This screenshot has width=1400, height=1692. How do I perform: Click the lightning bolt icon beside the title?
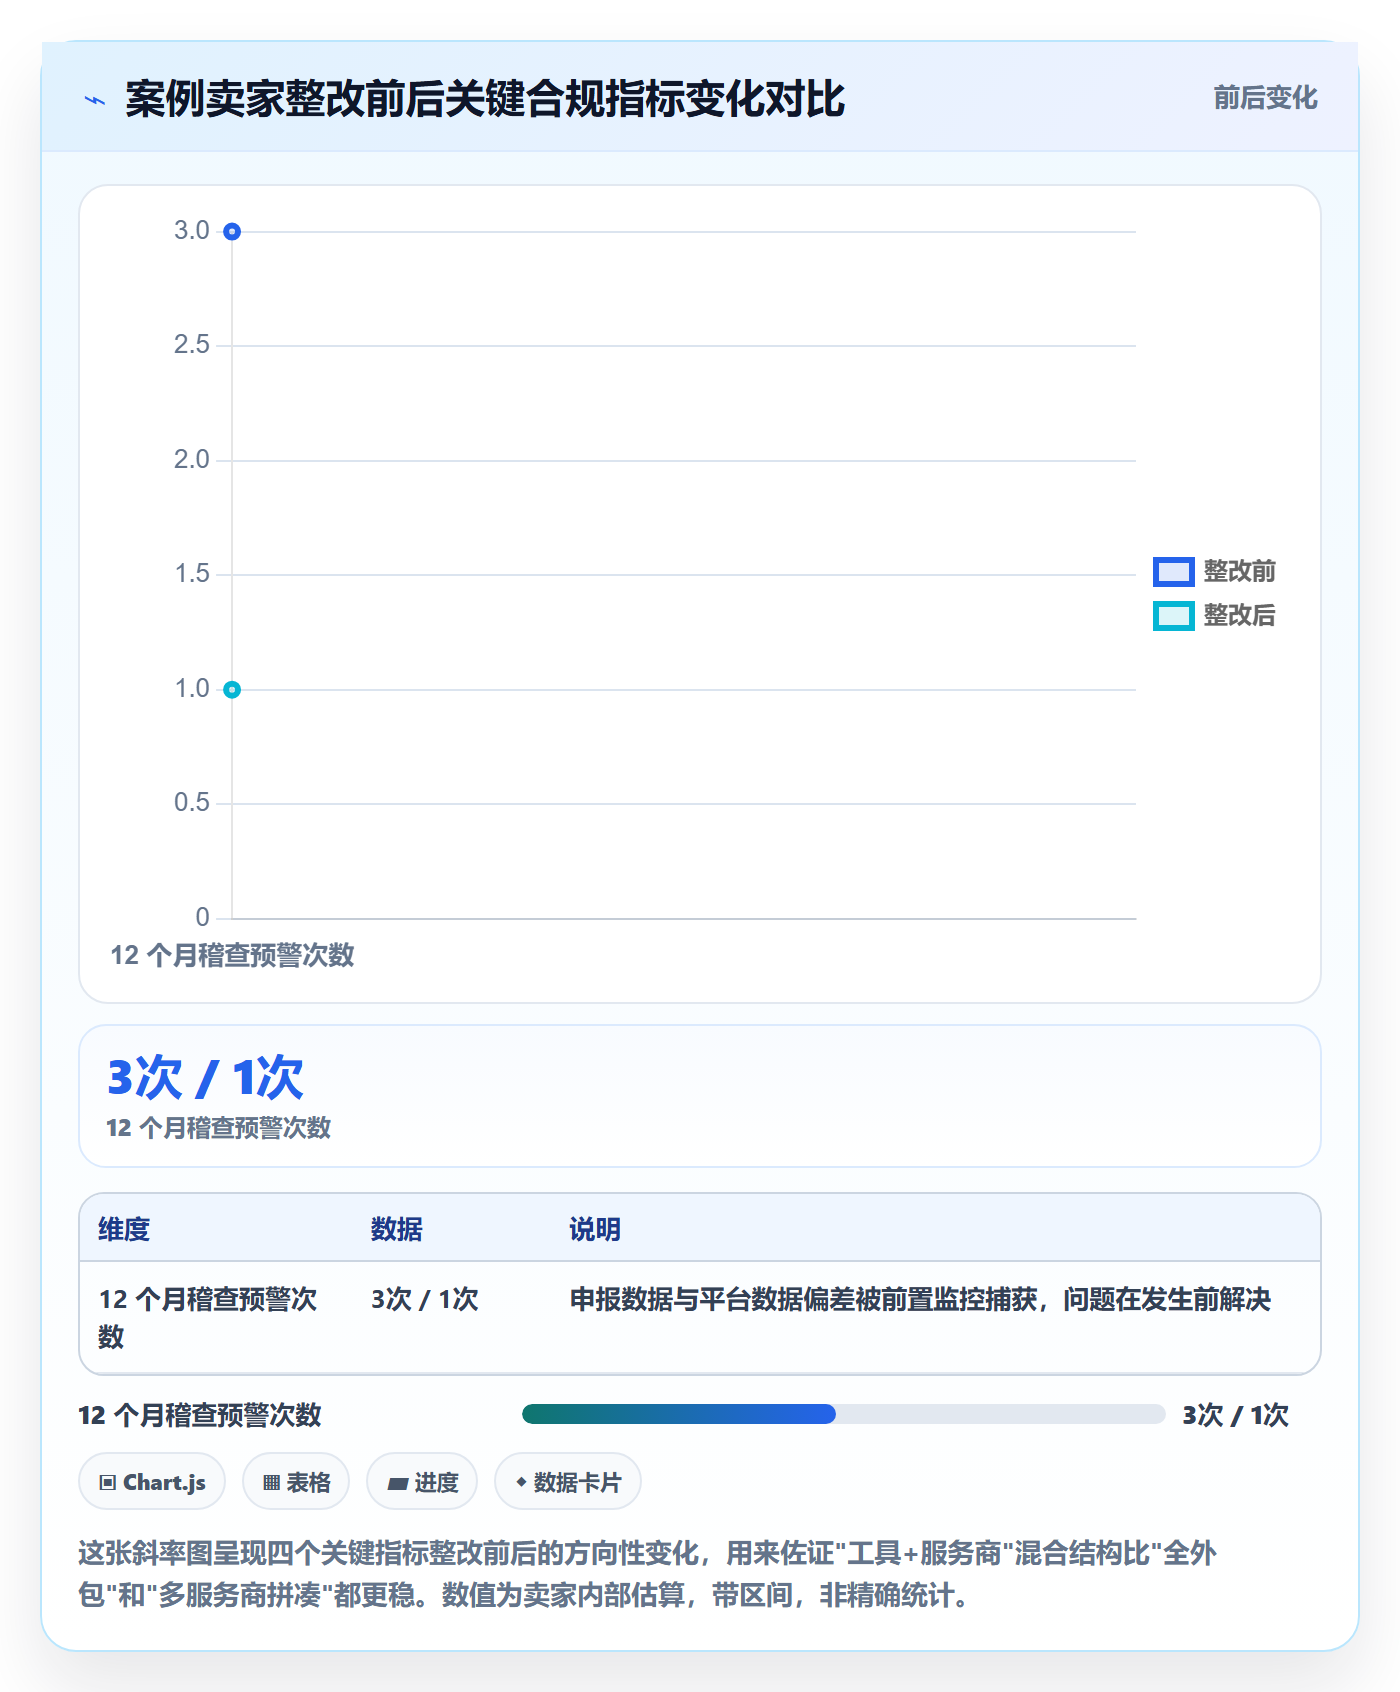pos(95,100)
